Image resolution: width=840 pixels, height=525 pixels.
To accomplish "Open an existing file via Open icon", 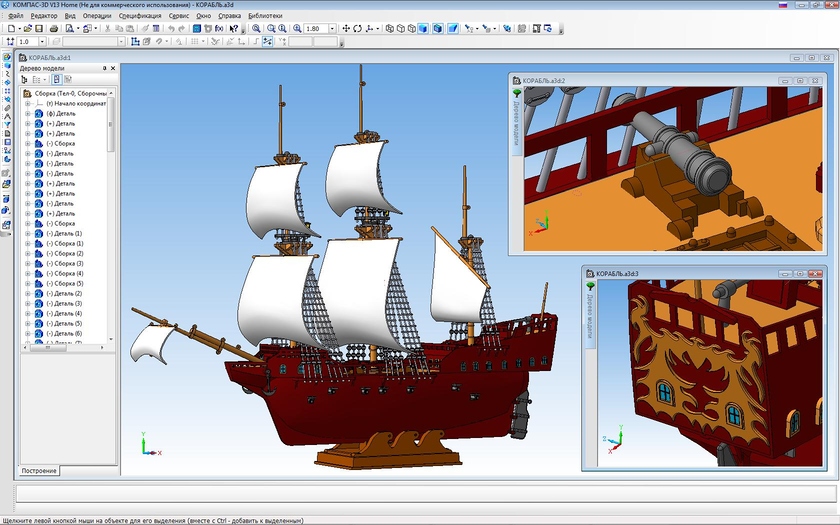I will [28, 29].
